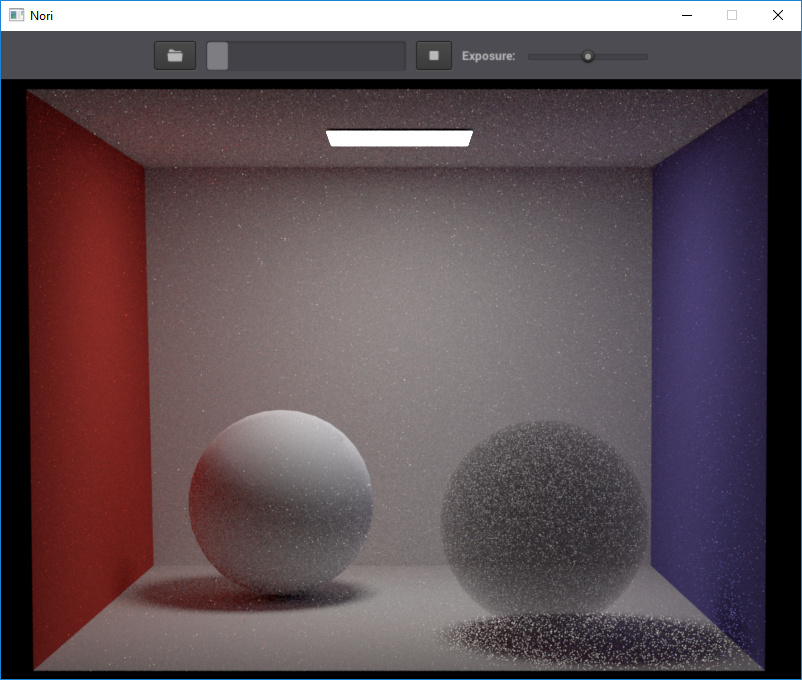Maximize the Nori window
The width and height of the screenshot is (802, 680).
(732, 15)
